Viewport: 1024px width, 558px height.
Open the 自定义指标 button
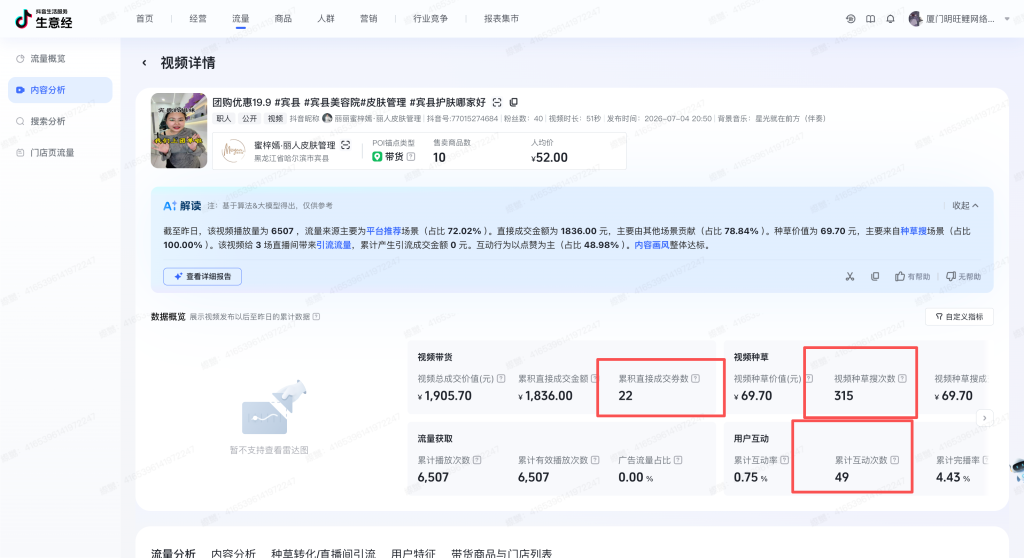[x=959, y=317]
